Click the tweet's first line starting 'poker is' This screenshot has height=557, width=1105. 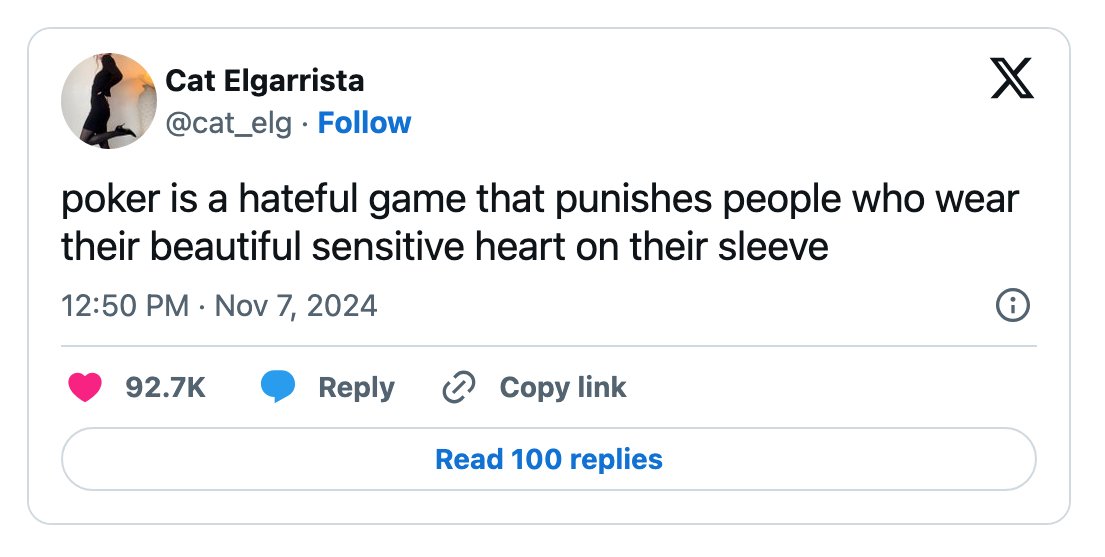(x=540, y=200)
